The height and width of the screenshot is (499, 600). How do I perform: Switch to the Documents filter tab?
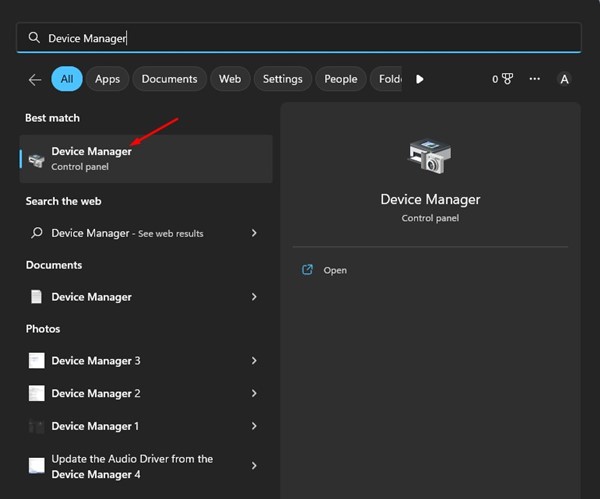point(170,79)
